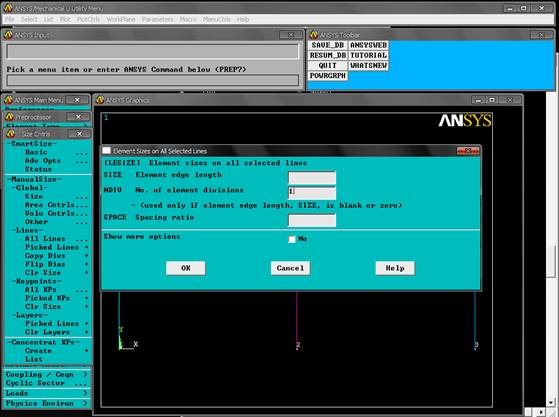Click the ANSYS icon in Size Cntrls title bar

(10, 134)
